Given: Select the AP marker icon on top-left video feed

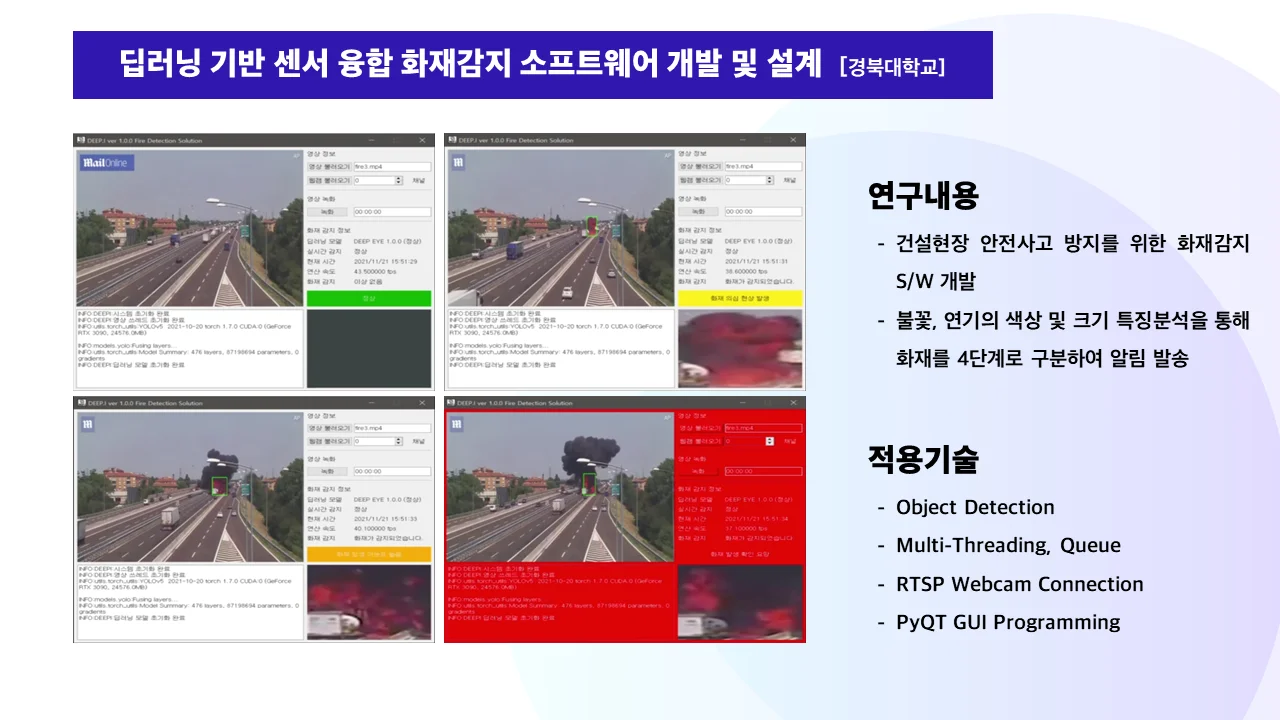Looking at the screenshot, I should point(297,154).
